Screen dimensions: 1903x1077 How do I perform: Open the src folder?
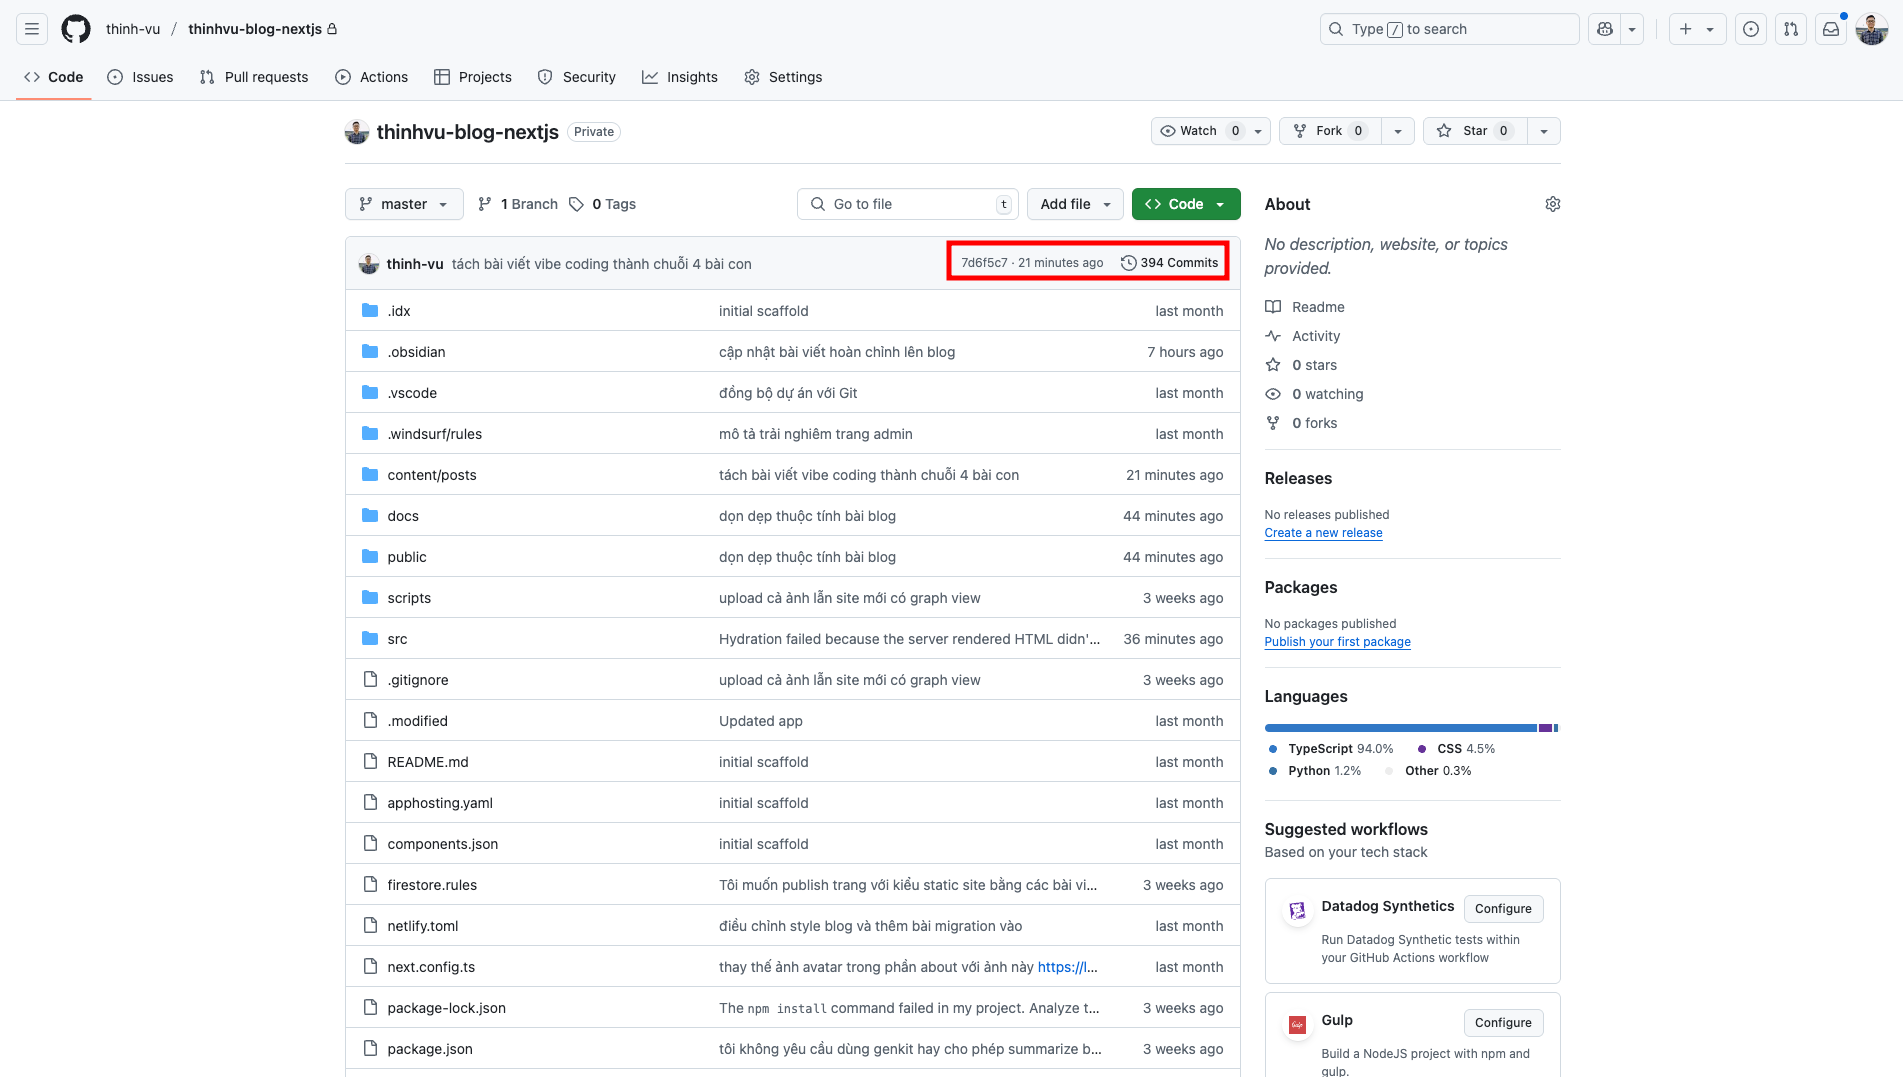[397, 639]
